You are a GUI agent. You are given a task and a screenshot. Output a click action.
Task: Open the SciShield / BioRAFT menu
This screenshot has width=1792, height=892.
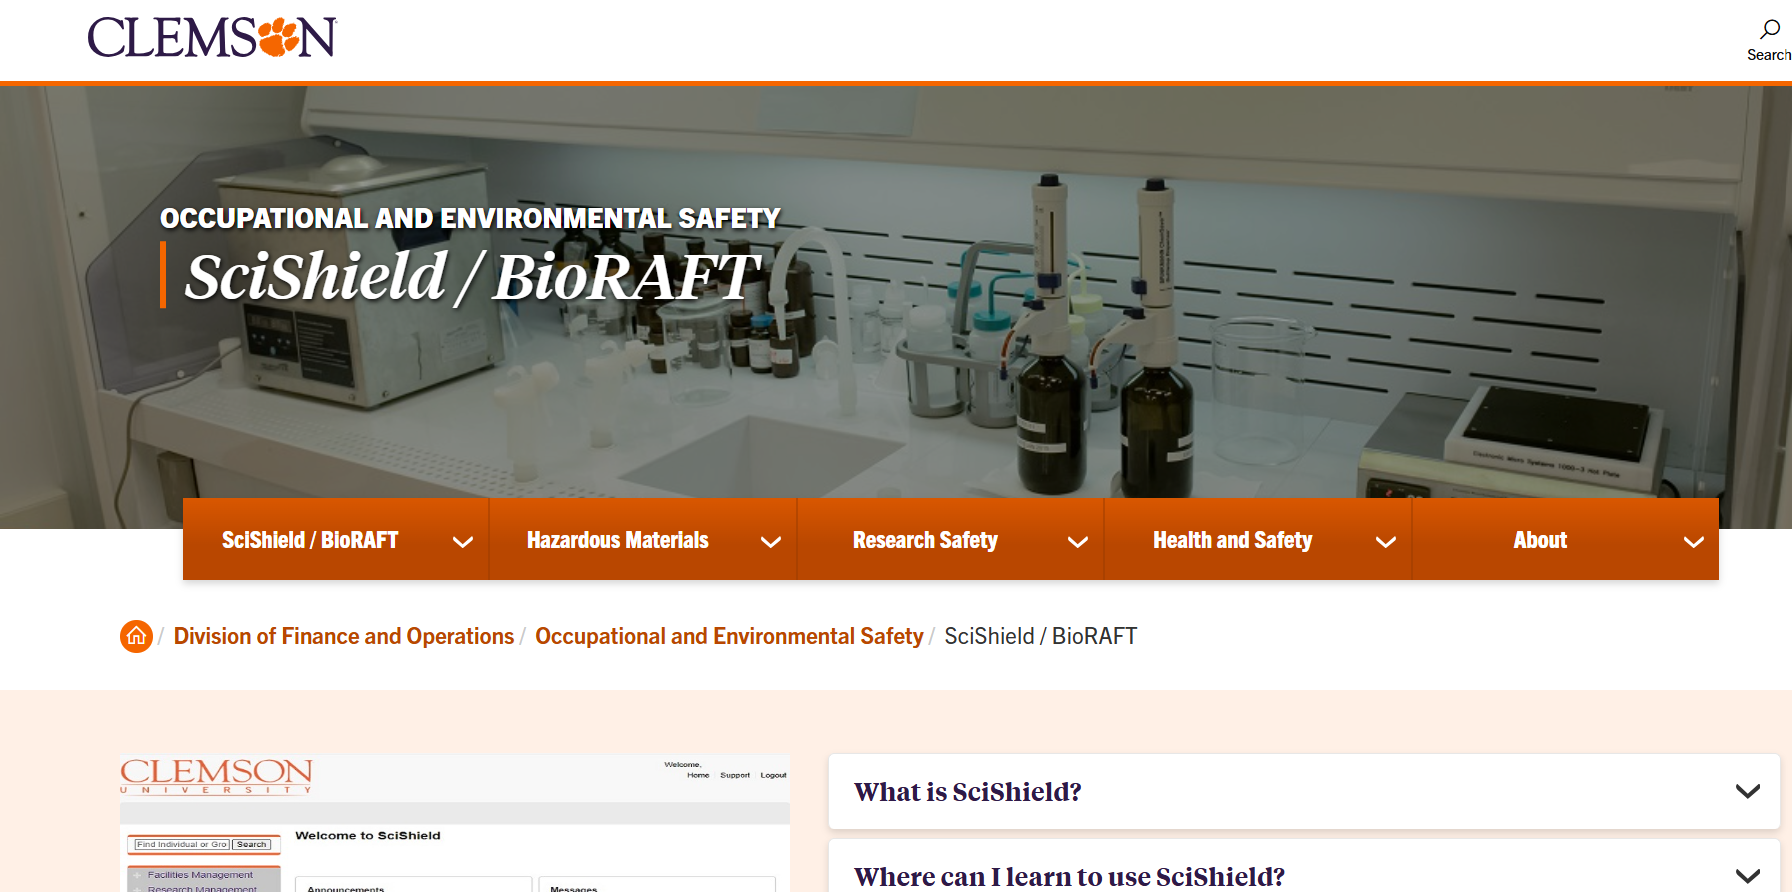[x=310, y=540]
